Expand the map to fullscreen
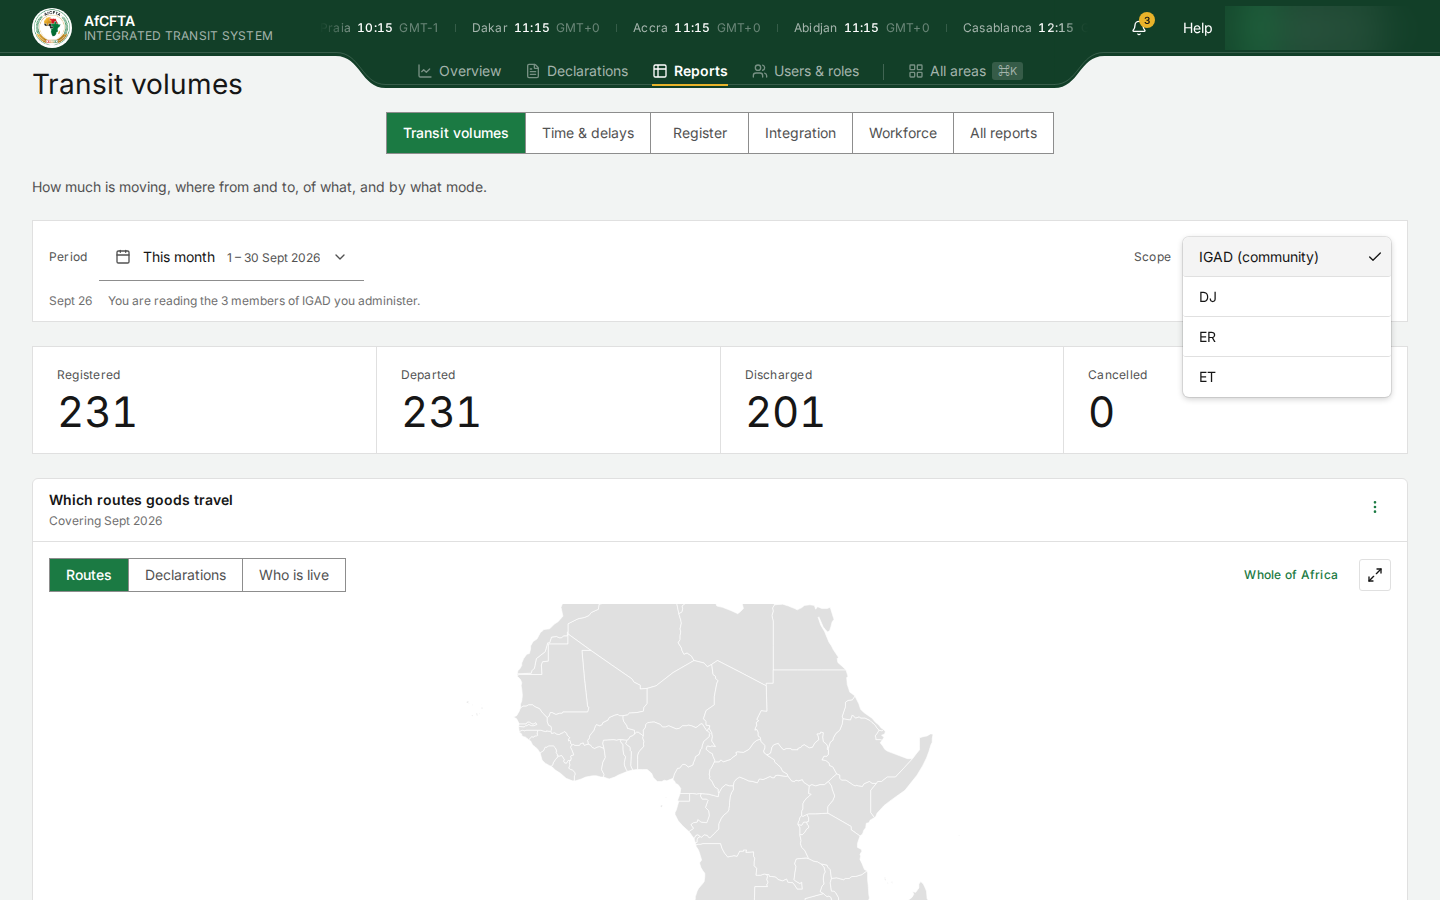The height and width of the screenshot is (900, 1440). click(1375, 575)
